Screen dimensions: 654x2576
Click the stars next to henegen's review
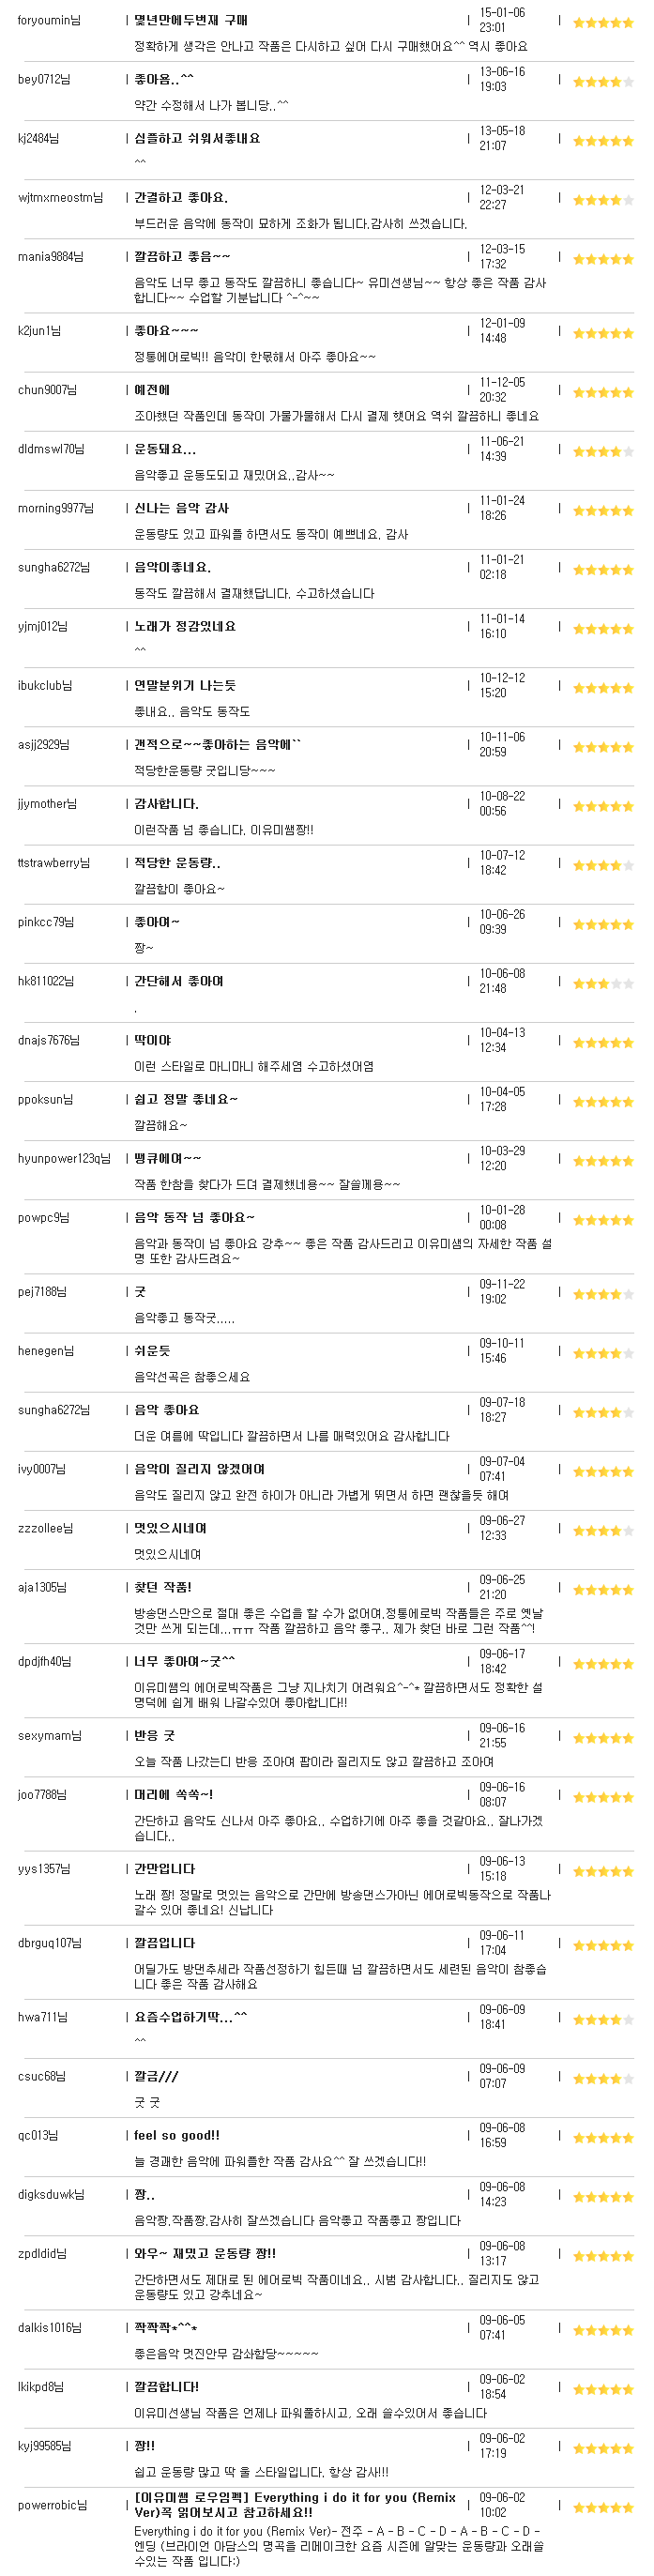click(x=603, y=1353)
